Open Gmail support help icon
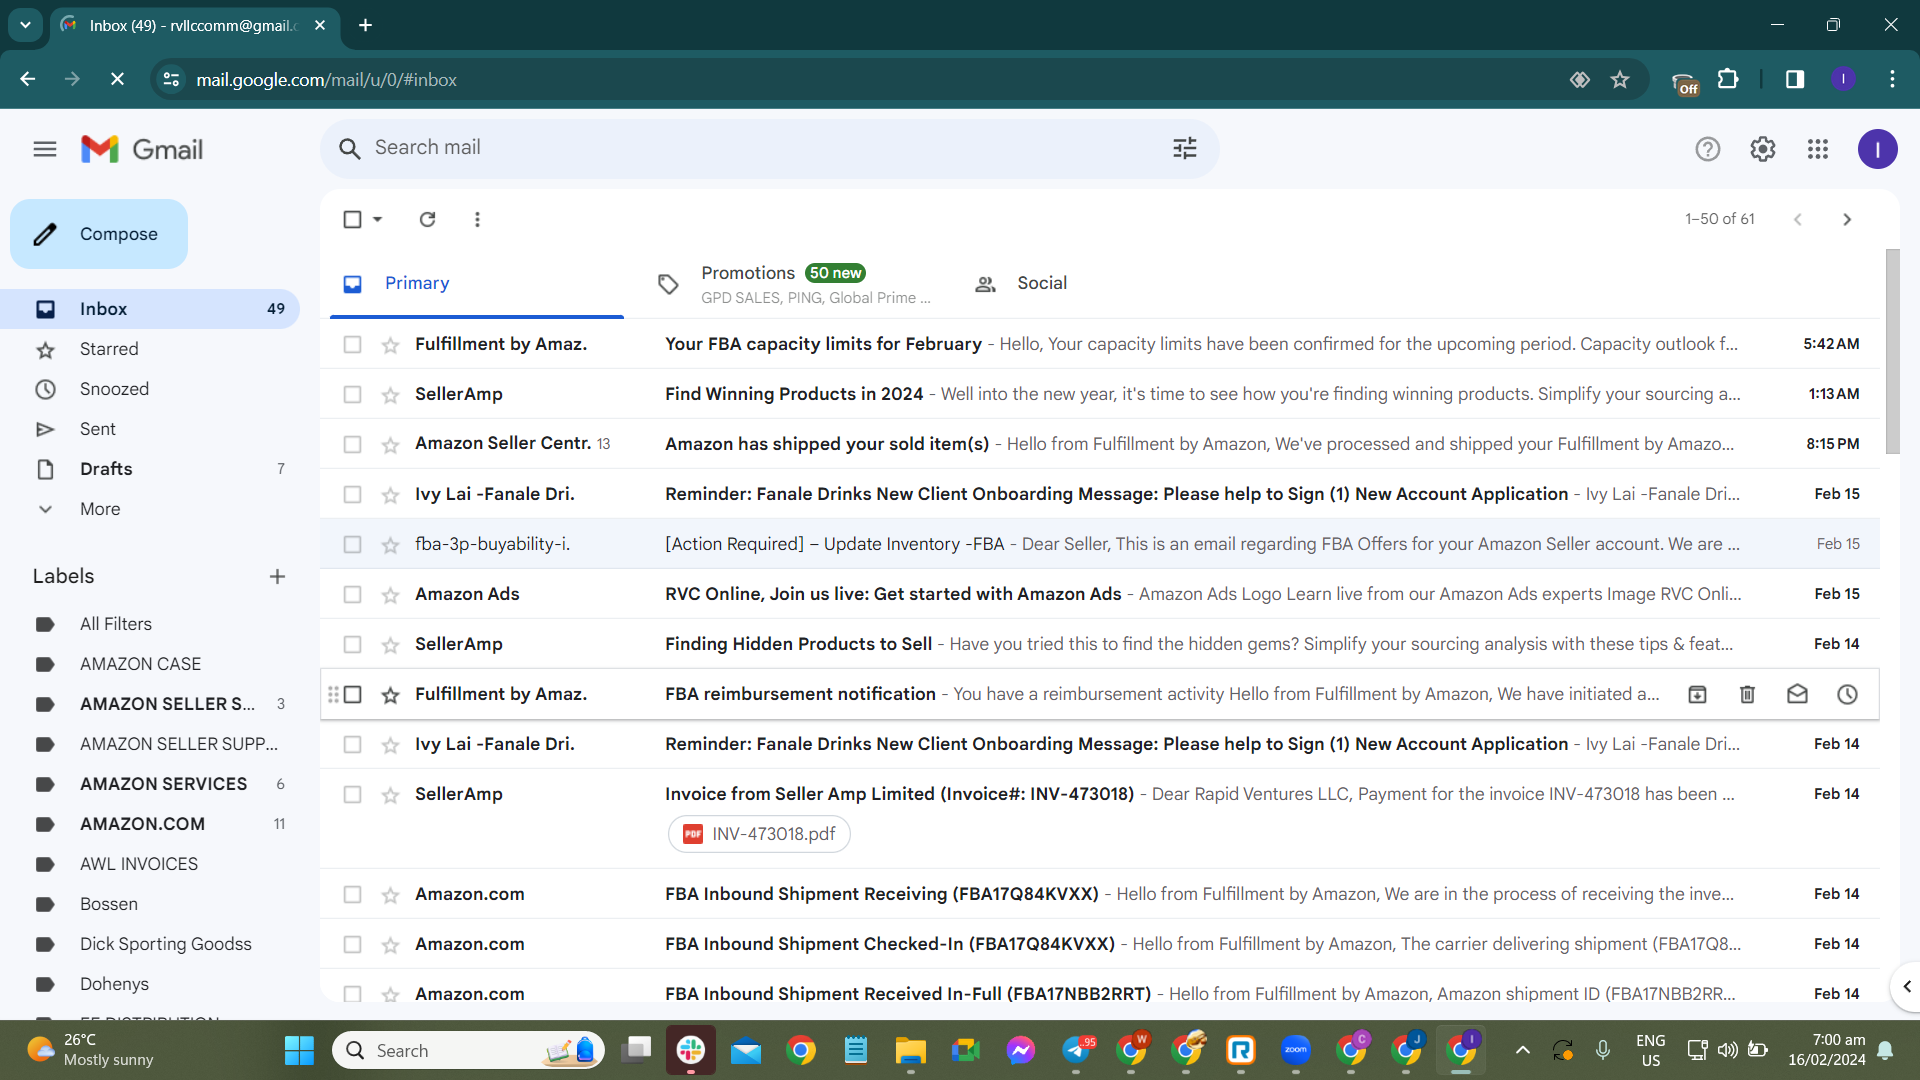1920x1080 pixels. pos(1708,150)
